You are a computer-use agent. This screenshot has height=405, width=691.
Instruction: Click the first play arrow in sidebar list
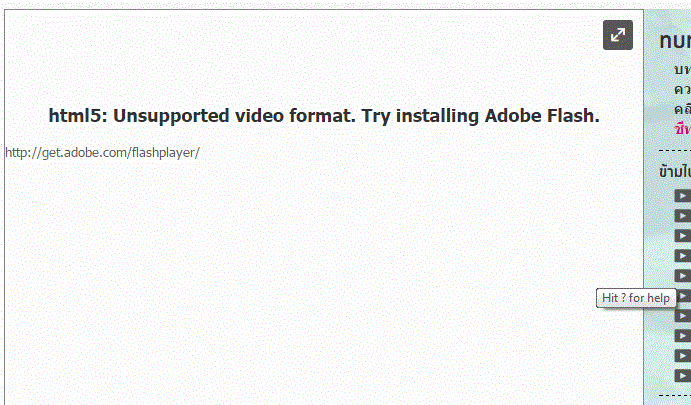tap(682, 196)
